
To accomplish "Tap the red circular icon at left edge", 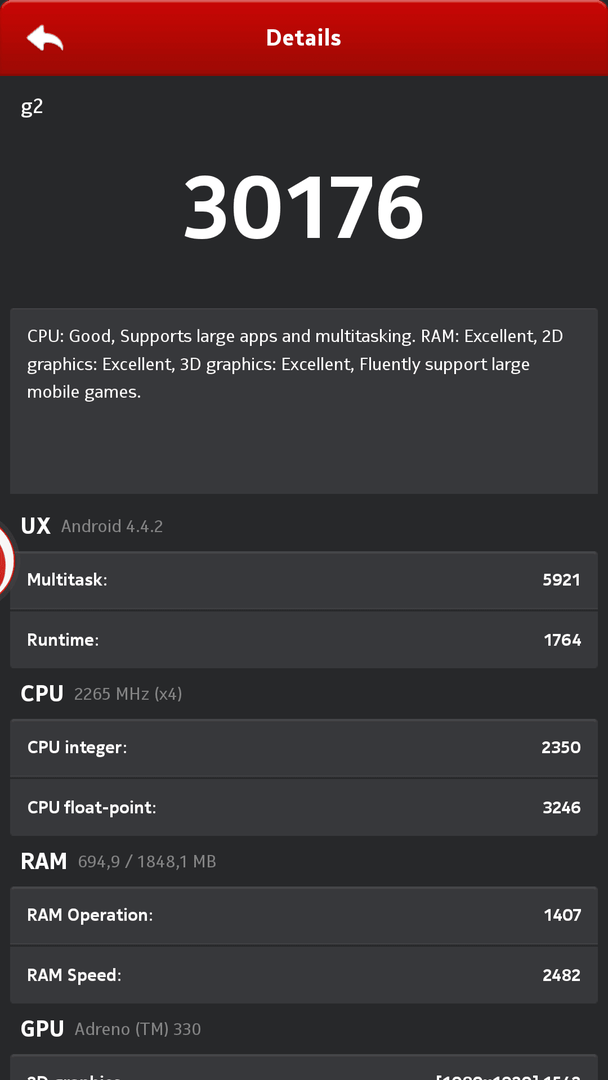I will tap(5, 562).
